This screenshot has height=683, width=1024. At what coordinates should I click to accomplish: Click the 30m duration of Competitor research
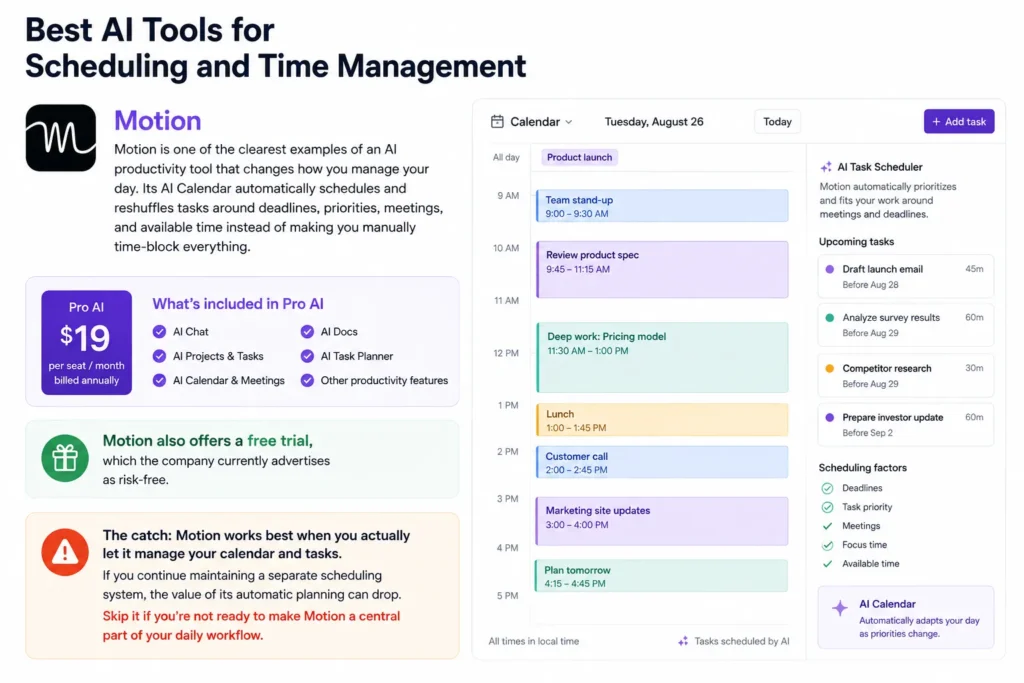point(974,368)
